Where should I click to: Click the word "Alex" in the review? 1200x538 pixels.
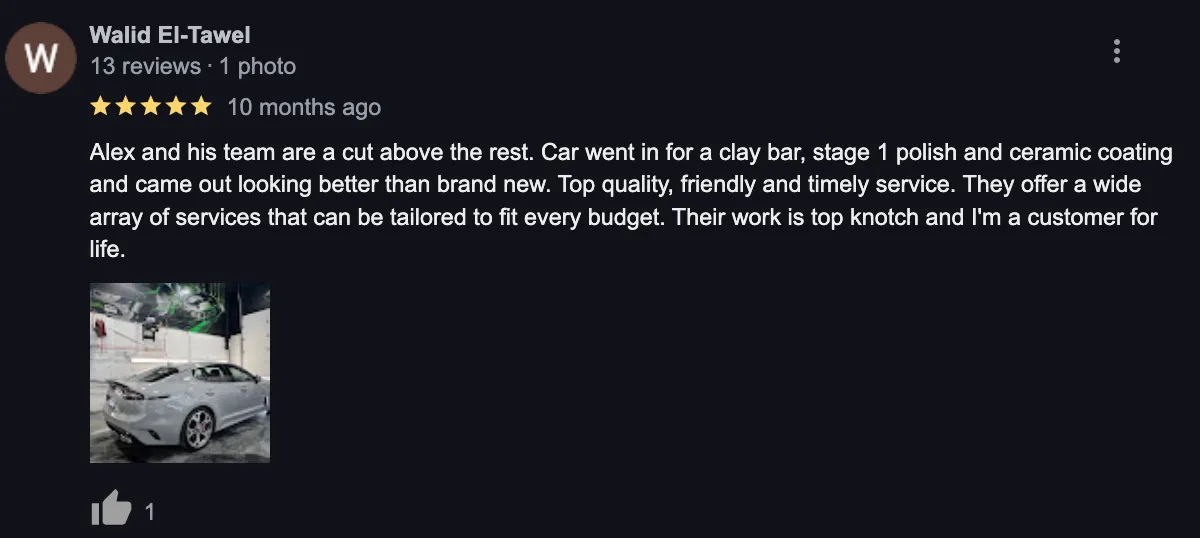(110, 154)
